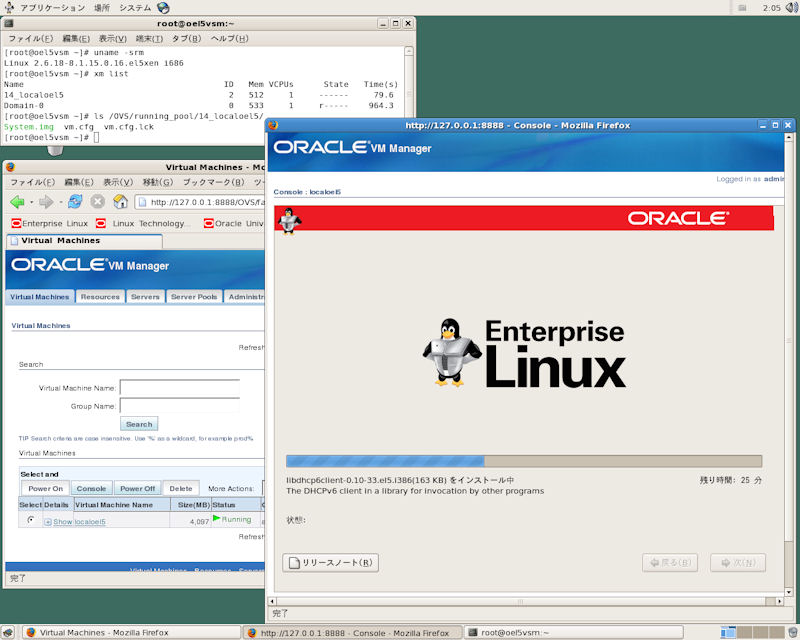The image size is (800, 640).
Task: Click the Refresh link below the VM table
Action: click(252, 536)
